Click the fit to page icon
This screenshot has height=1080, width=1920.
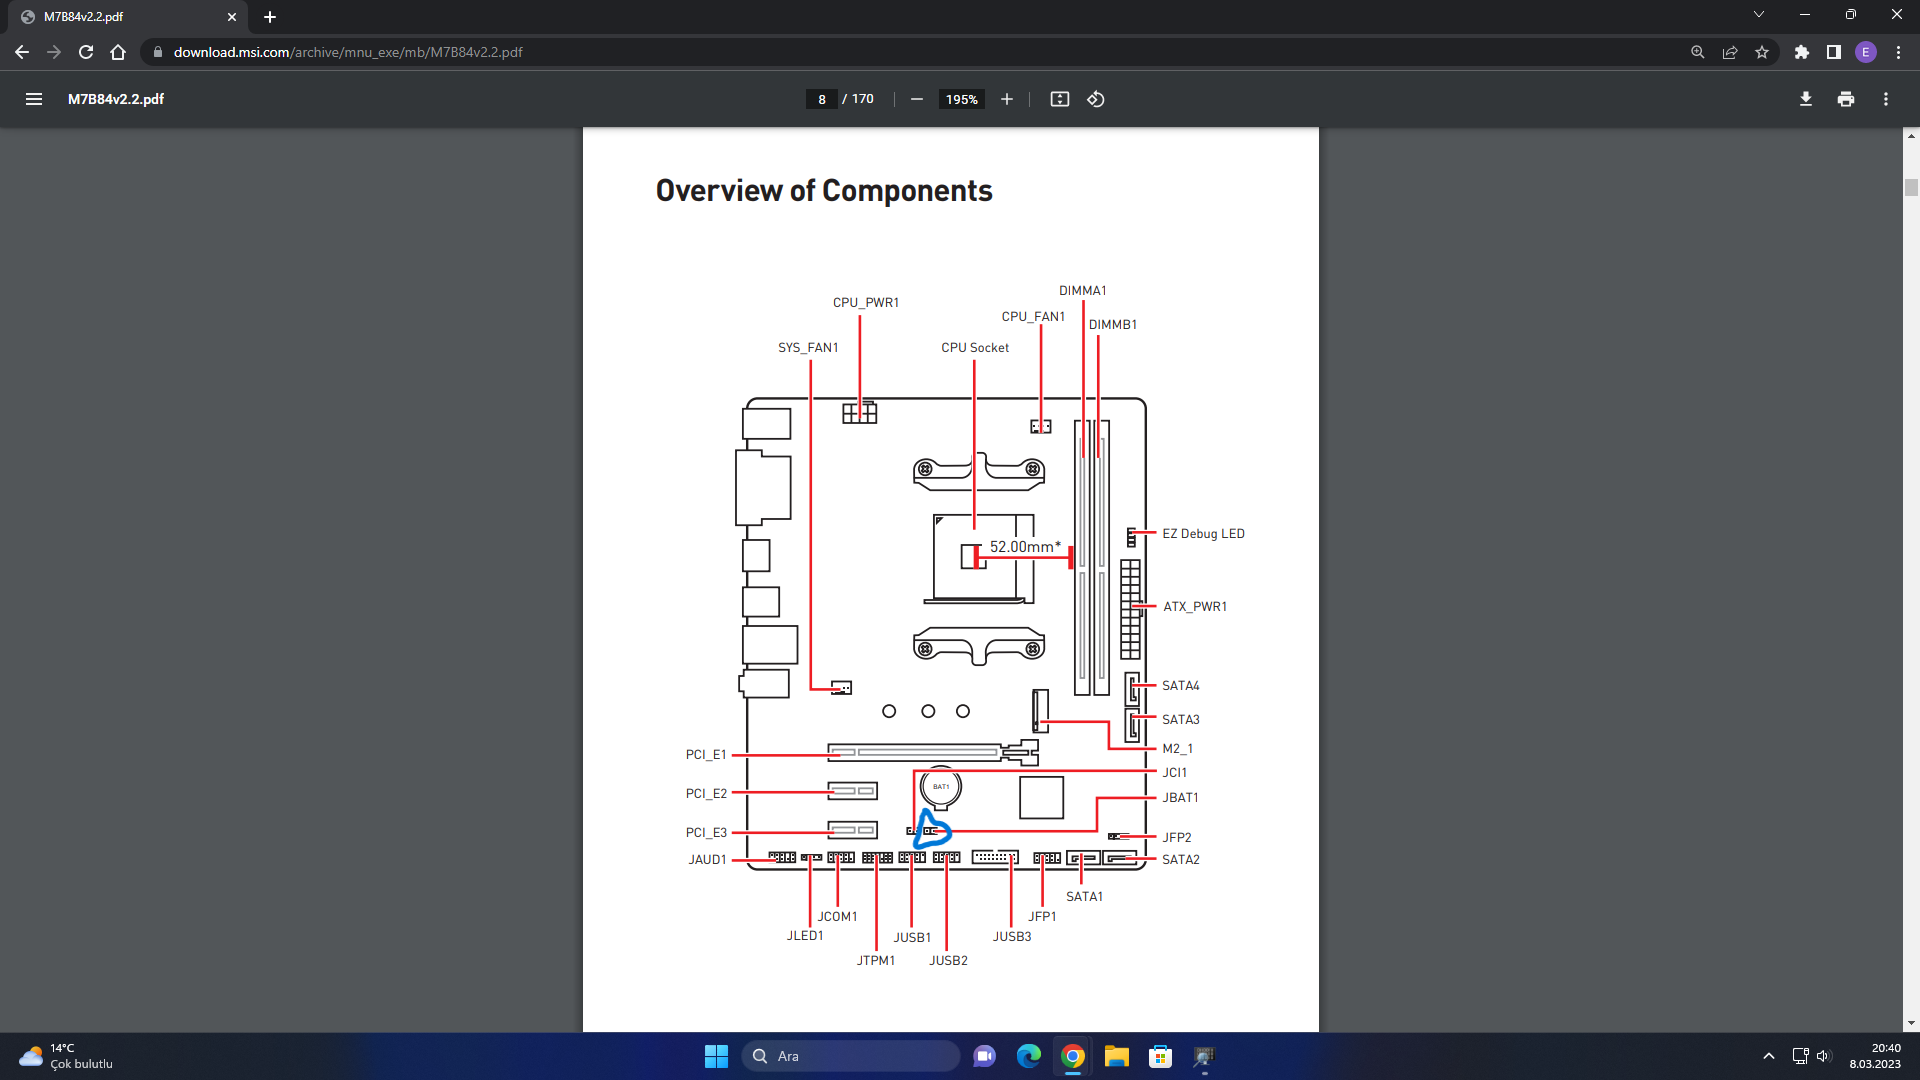[1060, 99]
